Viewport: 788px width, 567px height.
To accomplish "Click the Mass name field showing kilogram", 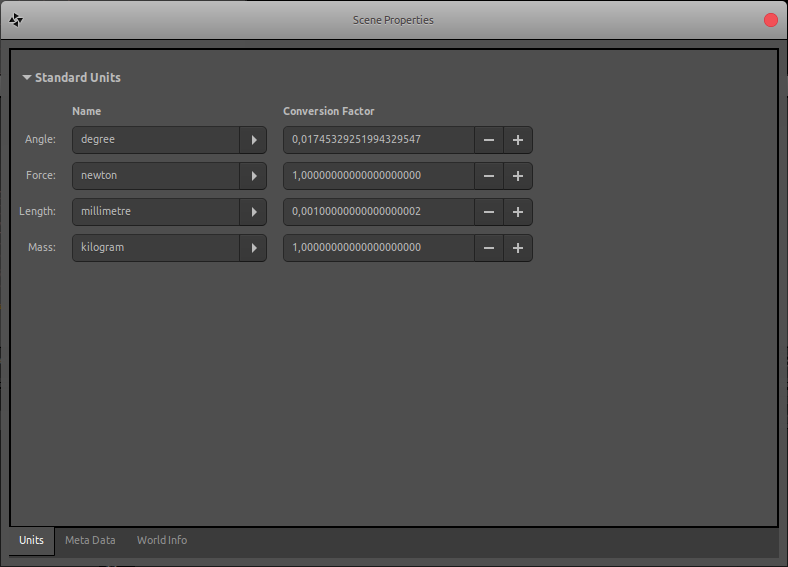I will pos(156,248).
